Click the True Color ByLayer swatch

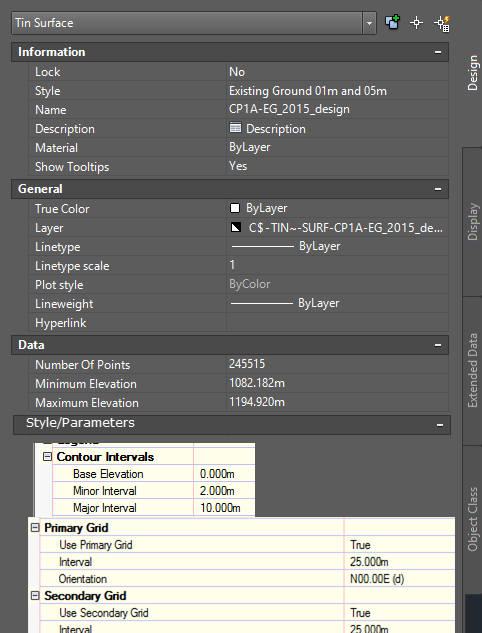coord(235,208)
